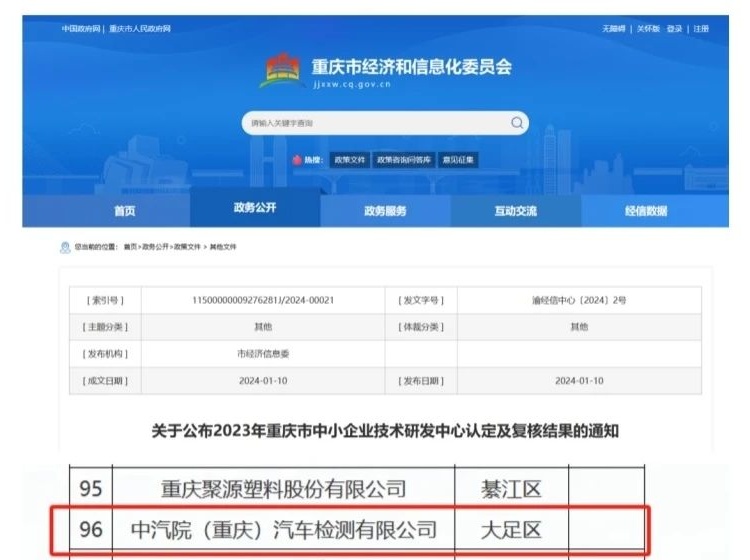Viewport: 750px width, 560px height.
Task: Visit the 重庆市人民政府网 link
Action: pos(140,29)
